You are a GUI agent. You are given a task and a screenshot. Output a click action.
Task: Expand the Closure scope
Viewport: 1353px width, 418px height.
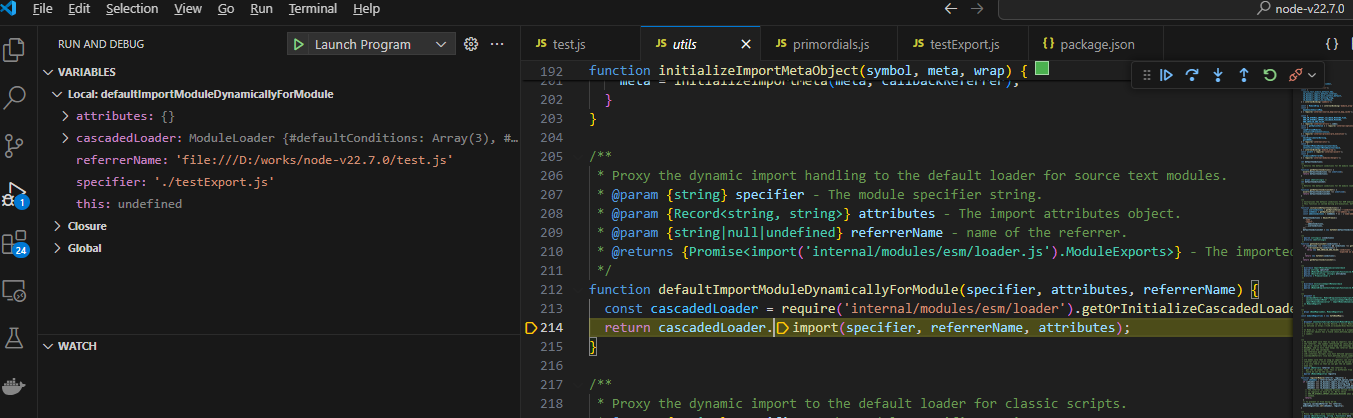coord(58,226)
